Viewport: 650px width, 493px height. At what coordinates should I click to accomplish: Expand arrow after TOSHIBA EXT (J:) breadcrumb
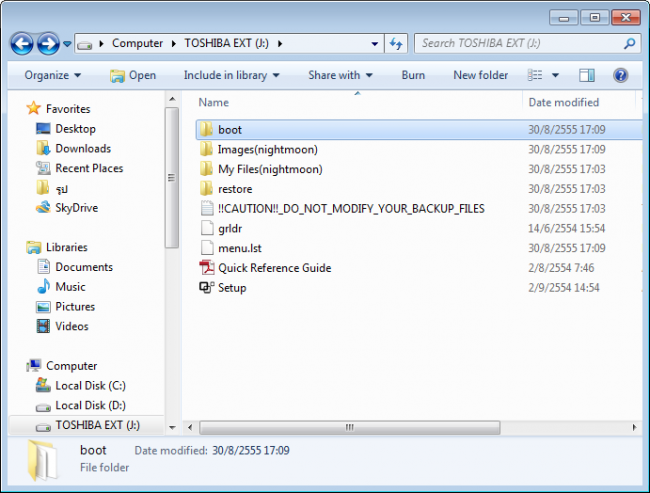(280, 44)
